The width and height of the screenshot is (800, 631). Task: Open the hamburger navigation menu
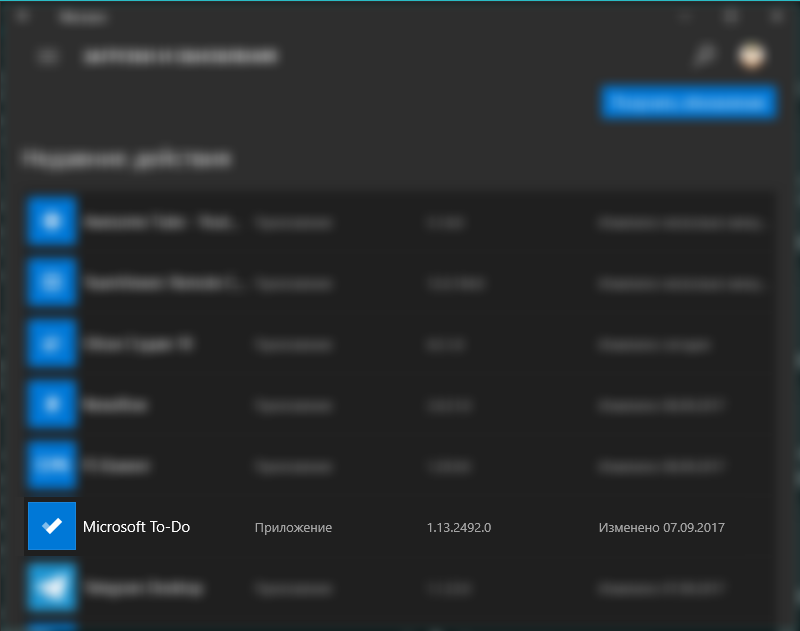coord(47,56)
